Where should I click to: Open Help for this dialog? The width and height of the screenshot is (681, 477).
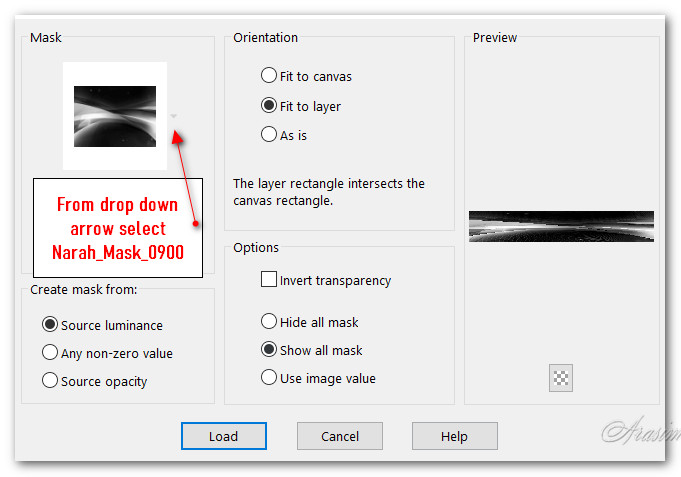click(x=454, y=436)
